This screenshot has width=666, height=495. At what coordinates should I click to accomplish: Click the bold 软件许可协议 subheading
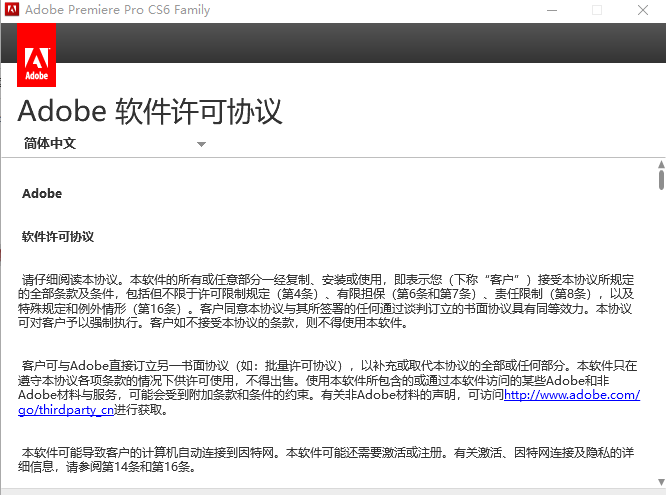[58, 237]
